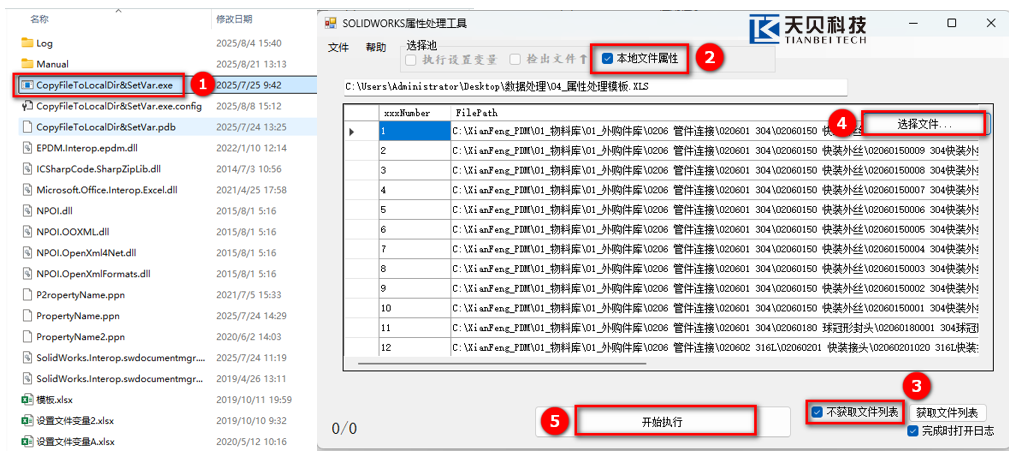Toggle the 完成时打开日志 checkbox
1009x453 pixels.
[913, 431]
